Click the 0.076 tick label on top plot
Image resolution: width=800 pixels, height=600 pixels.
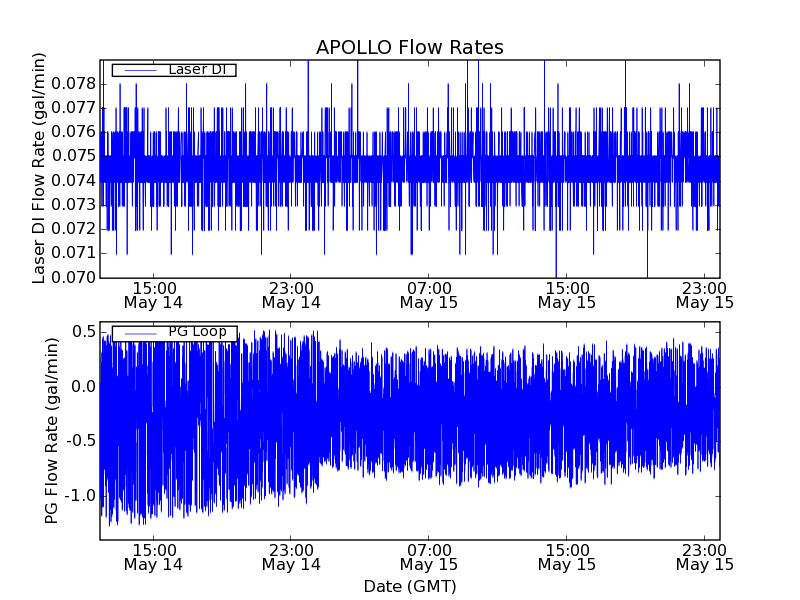click(x=75, y=131)
